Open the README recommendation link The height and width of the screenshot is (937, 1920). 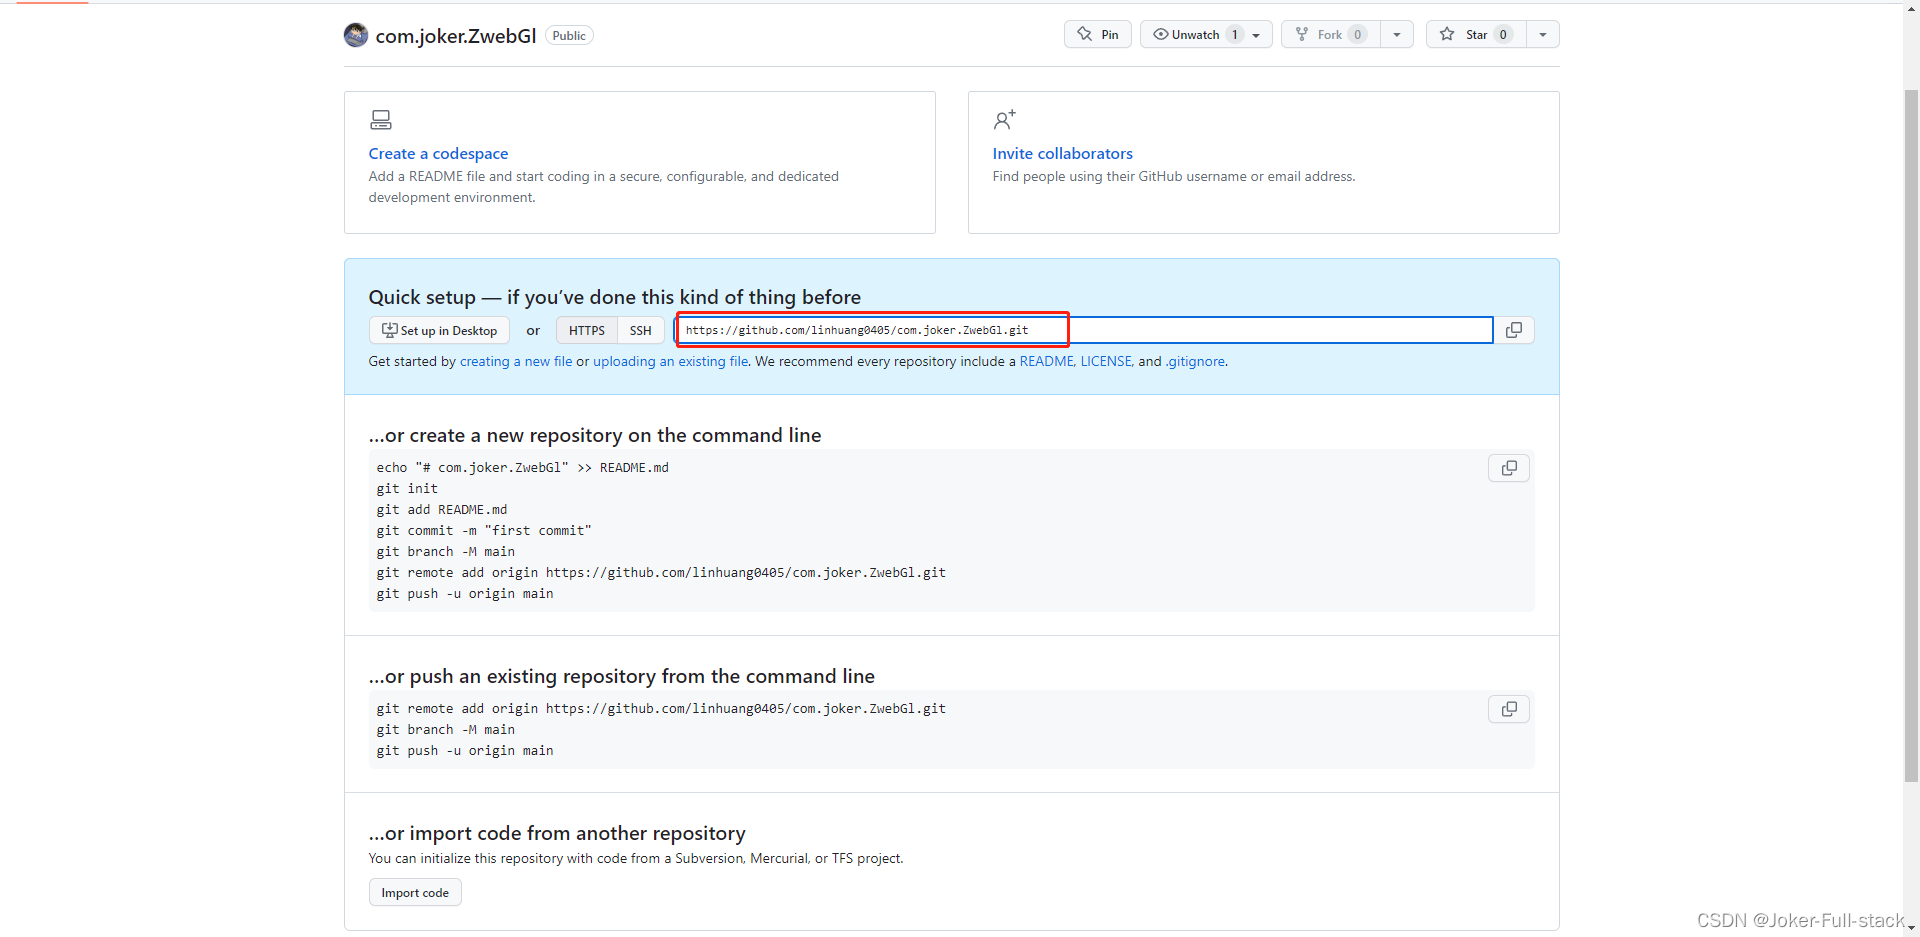coord(1046,361)
